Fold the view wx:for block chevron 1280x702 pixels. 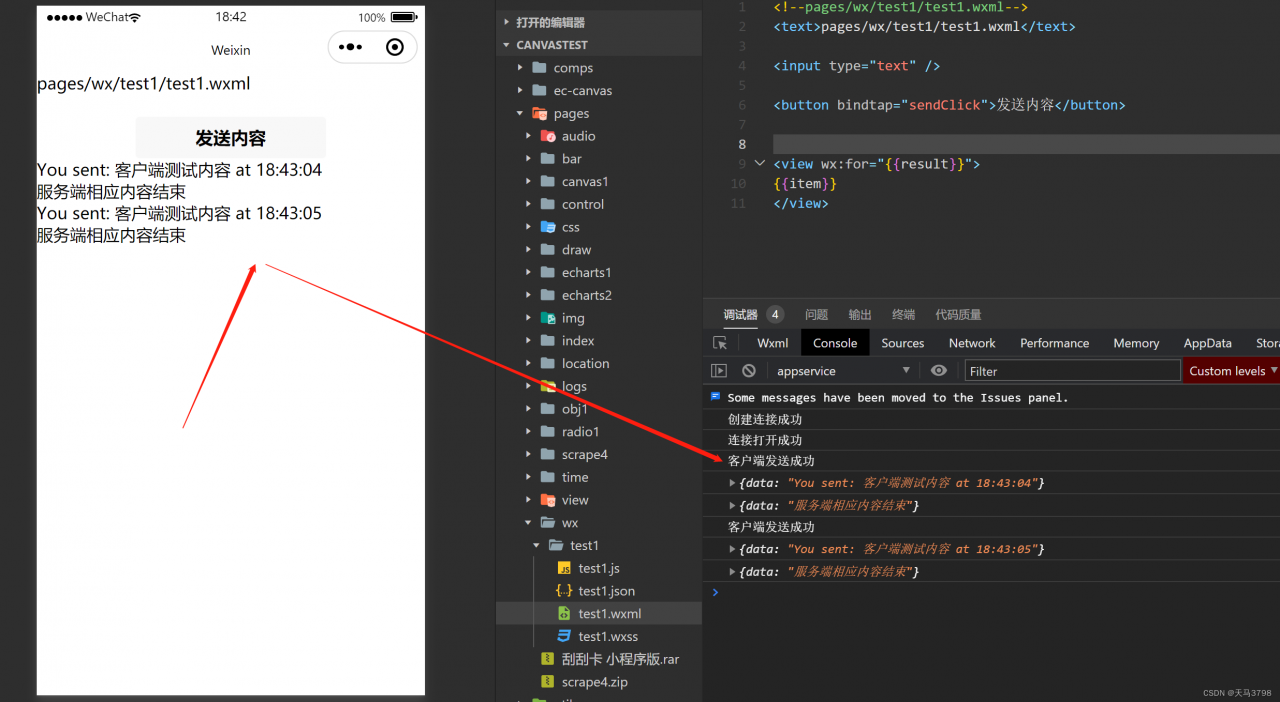(760, 164)
